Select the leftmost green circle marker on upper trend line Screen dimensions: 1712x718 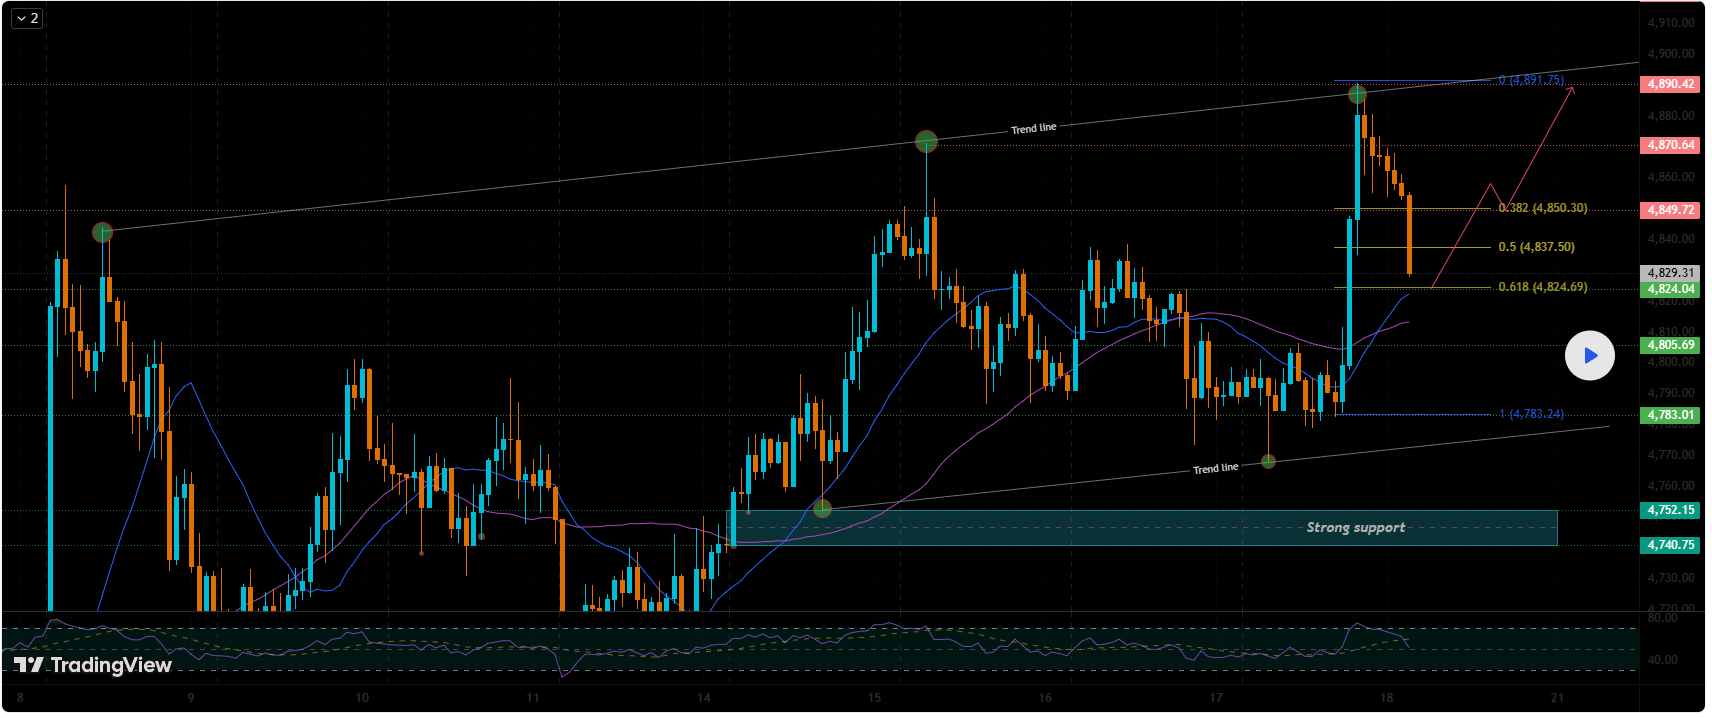pyautogui.click(x=102, y=233)
